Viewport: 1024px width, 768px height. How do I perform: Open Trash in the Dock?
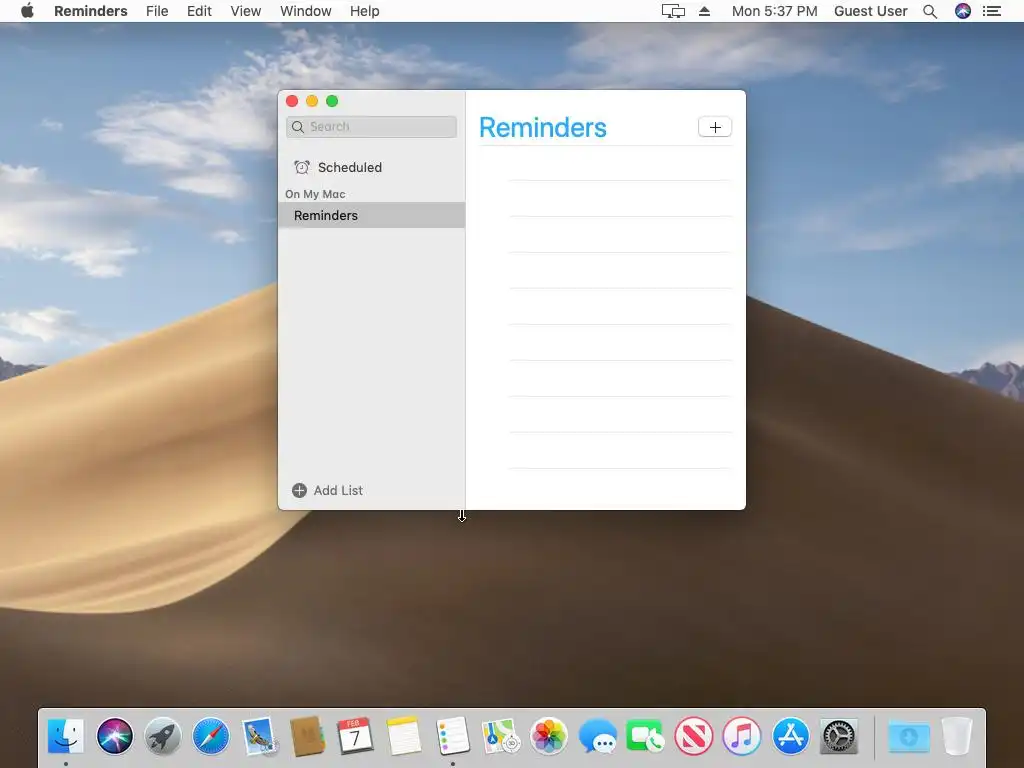pos(957,736)
